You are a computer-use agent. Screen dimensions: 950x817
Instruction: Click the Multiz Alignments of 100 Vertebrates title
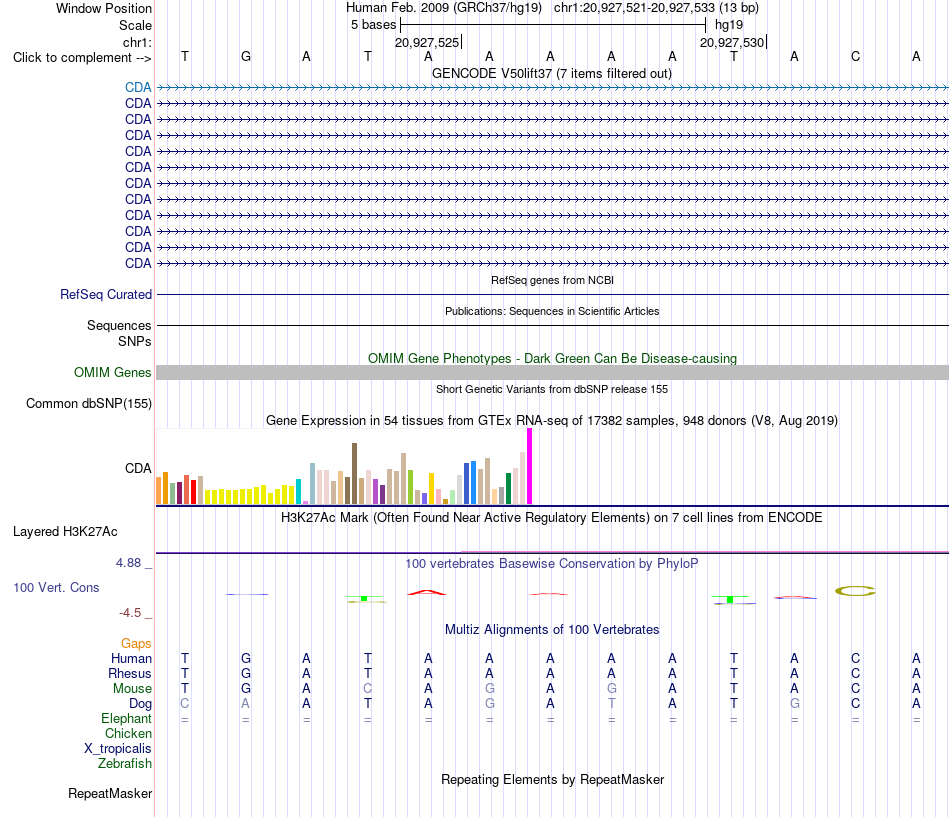(x=552, y=630)
